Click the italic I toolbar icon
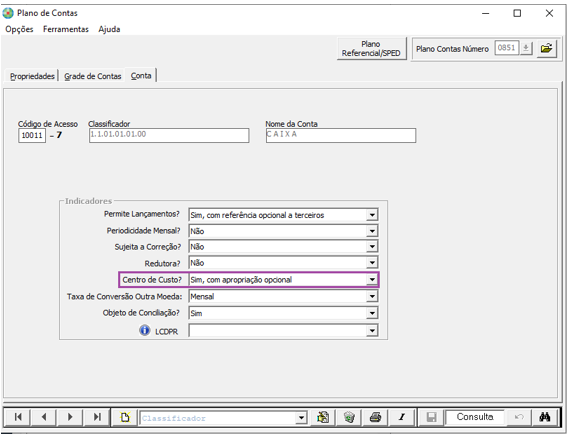This screenshot has height=437, width=571. 402,417
